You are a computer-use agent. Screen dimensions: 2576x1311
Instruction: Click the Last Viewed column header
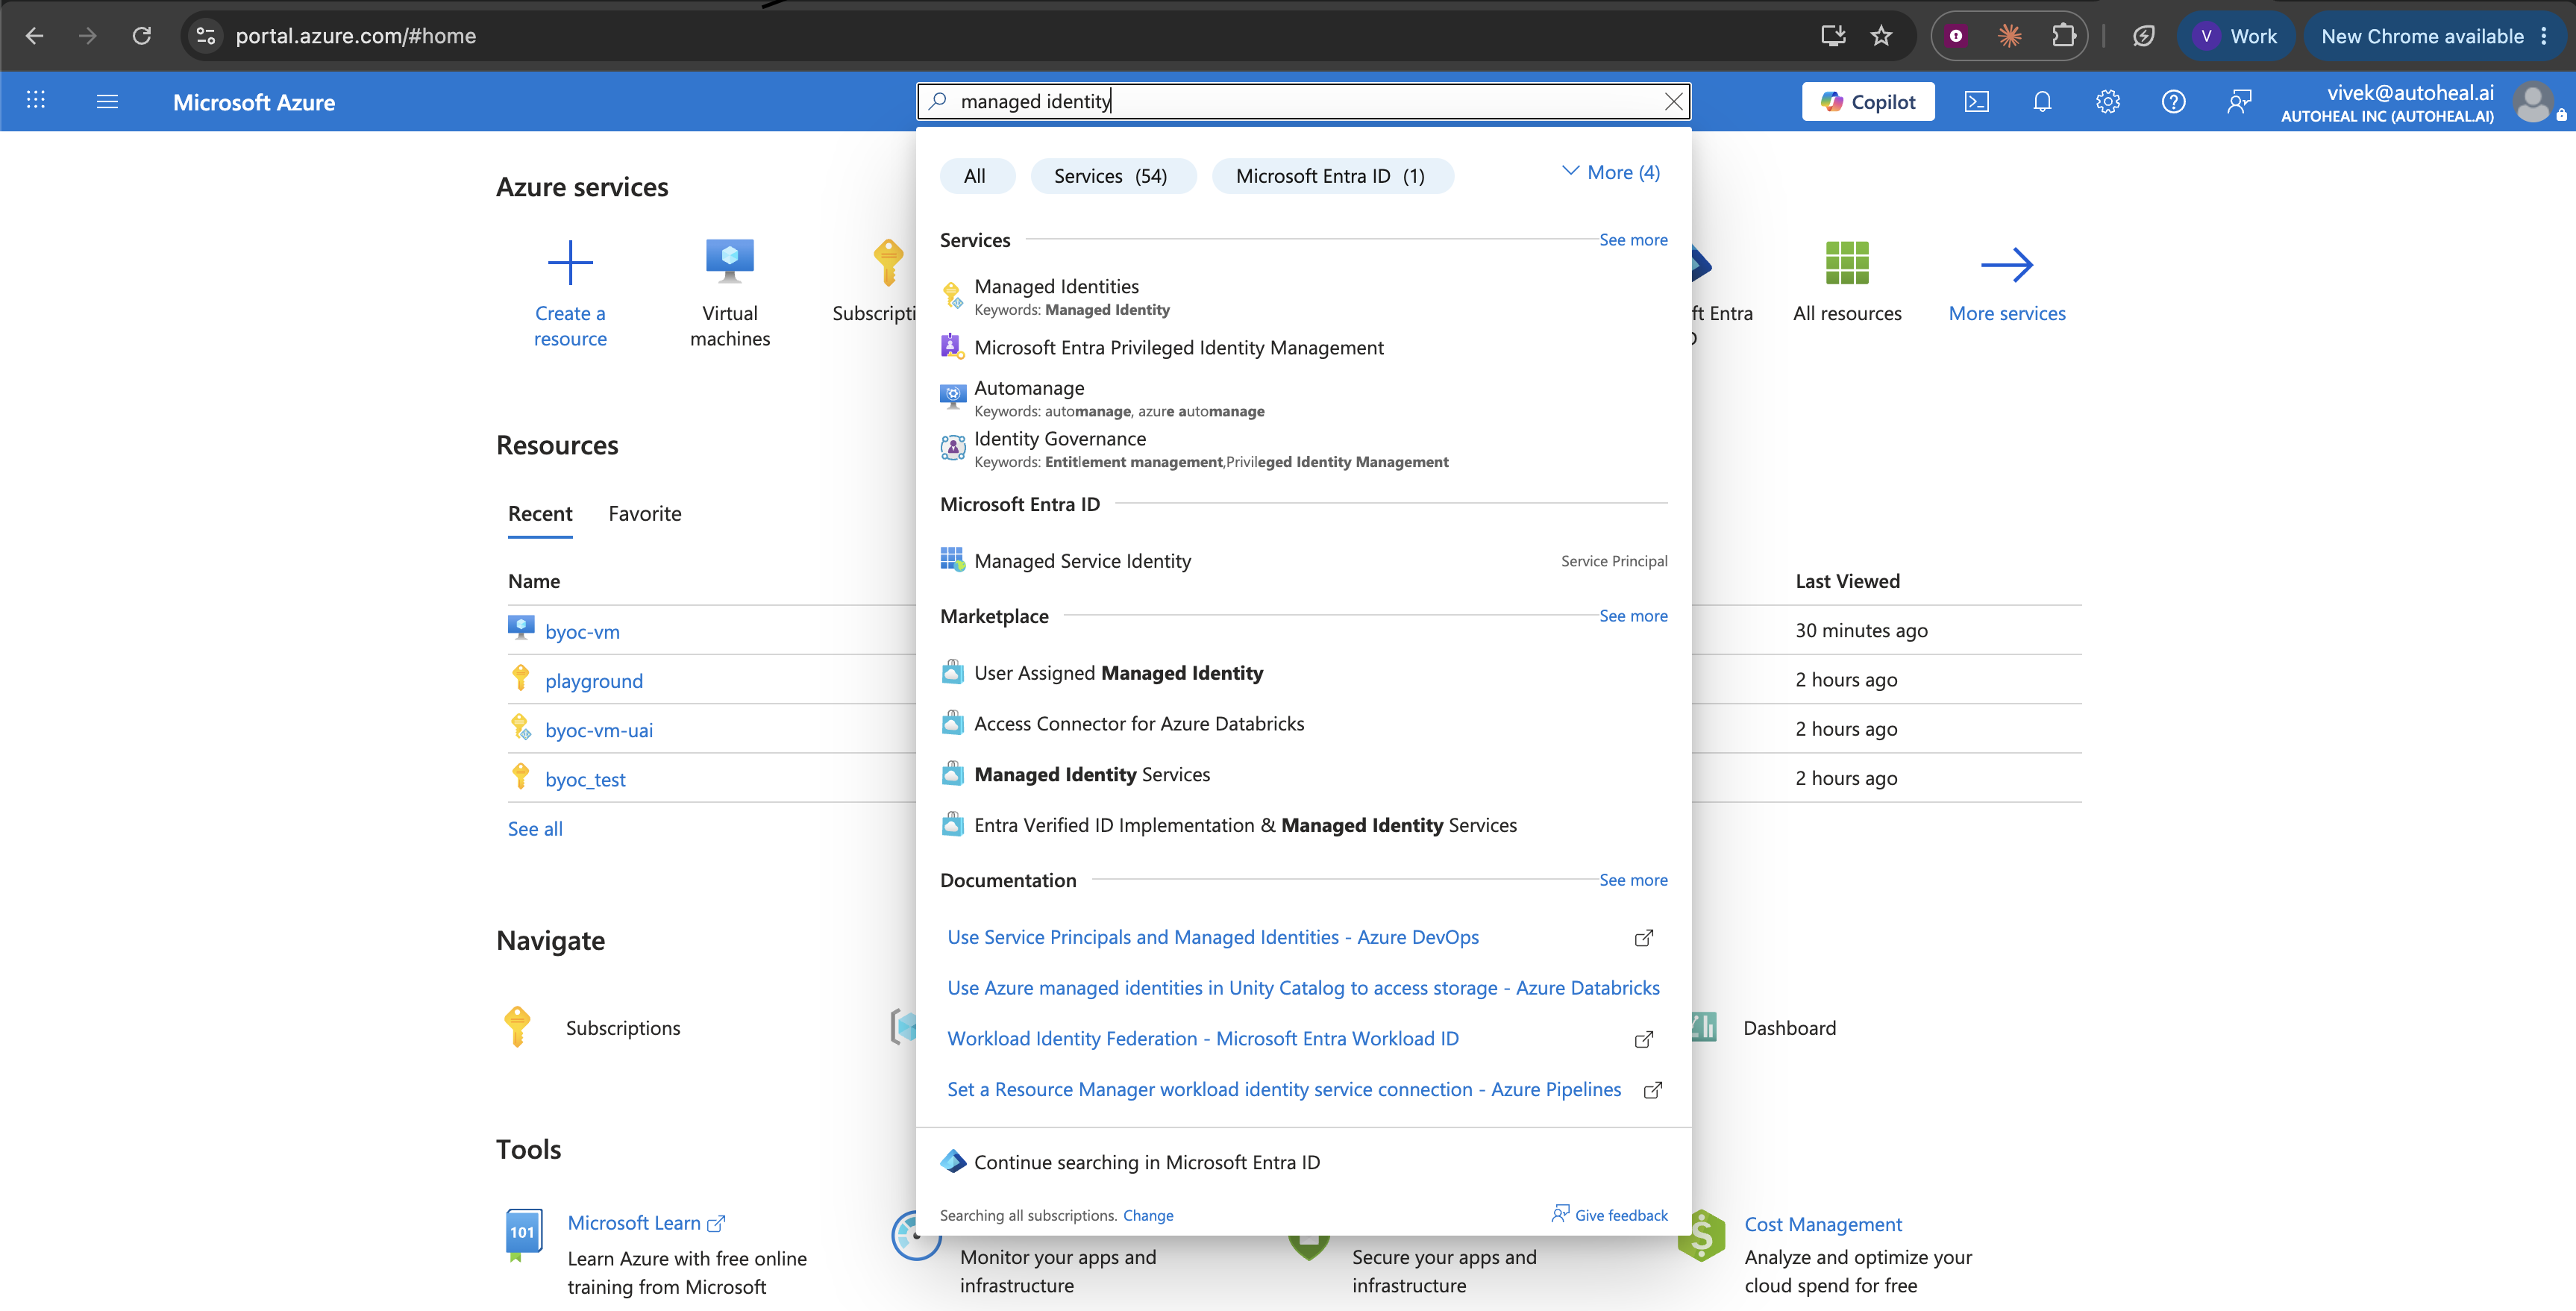coord(1847,581)
